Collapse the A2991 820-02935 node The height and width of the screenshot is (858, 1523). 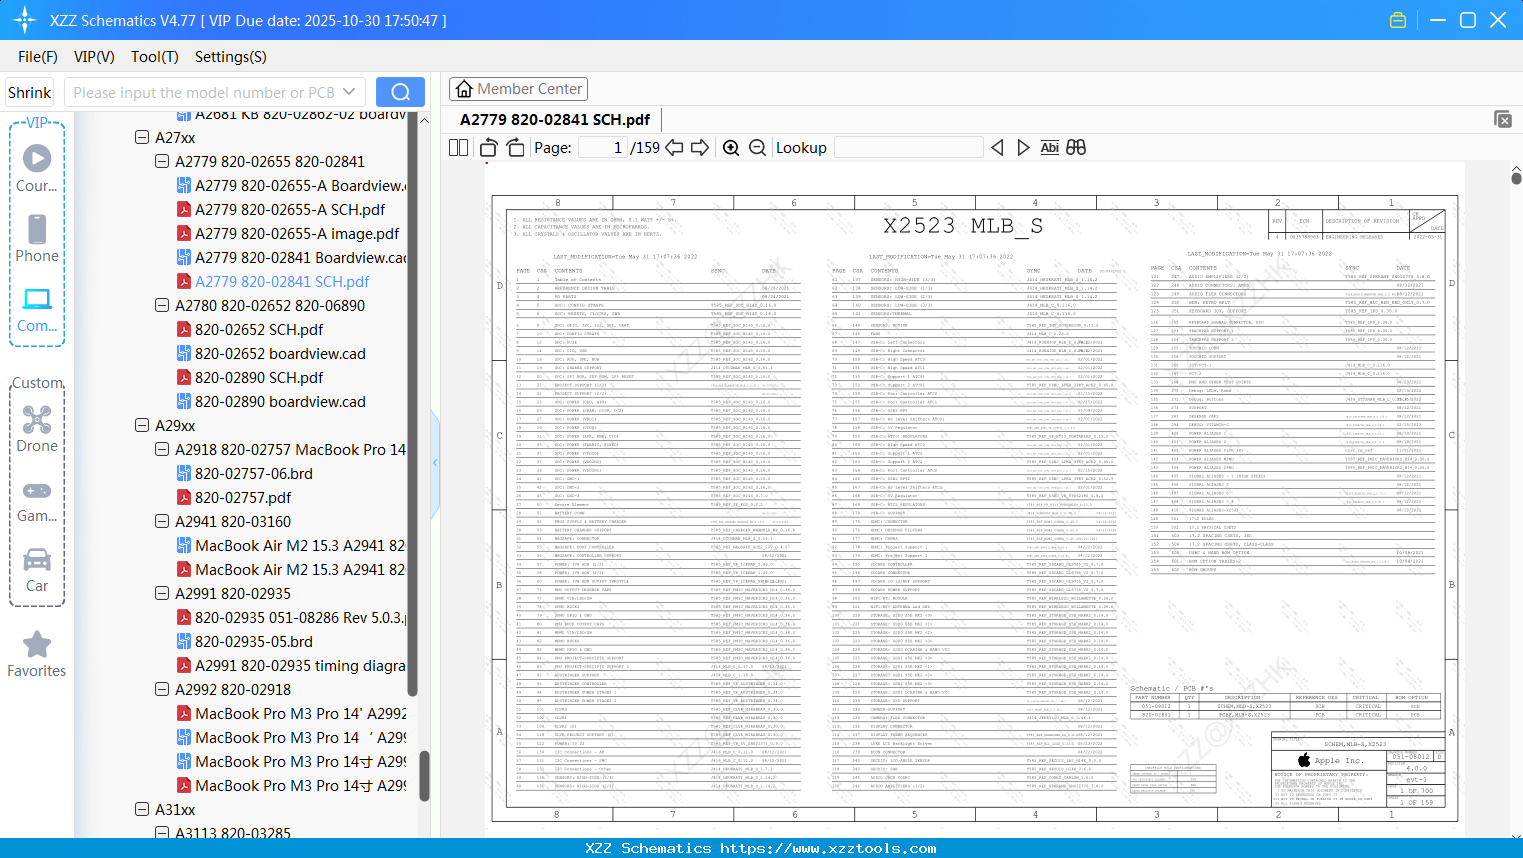162,593
